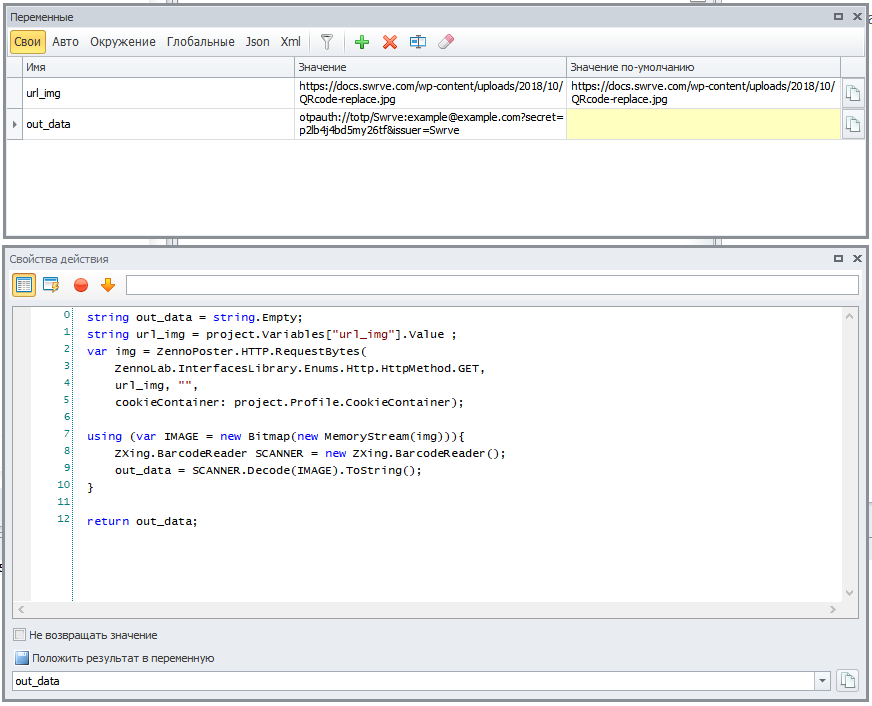Screen dimensions: 872x706
Task: Click the red X delete-variable icon
Action: tap(390, 42)
